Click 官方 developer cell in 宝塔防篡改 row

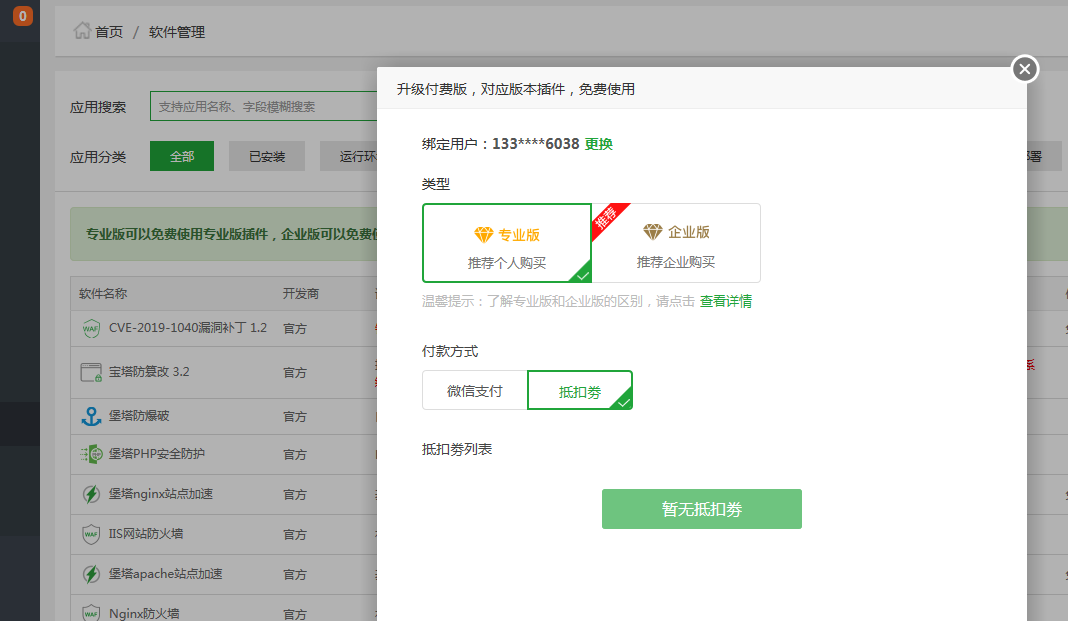coord(295,372)
